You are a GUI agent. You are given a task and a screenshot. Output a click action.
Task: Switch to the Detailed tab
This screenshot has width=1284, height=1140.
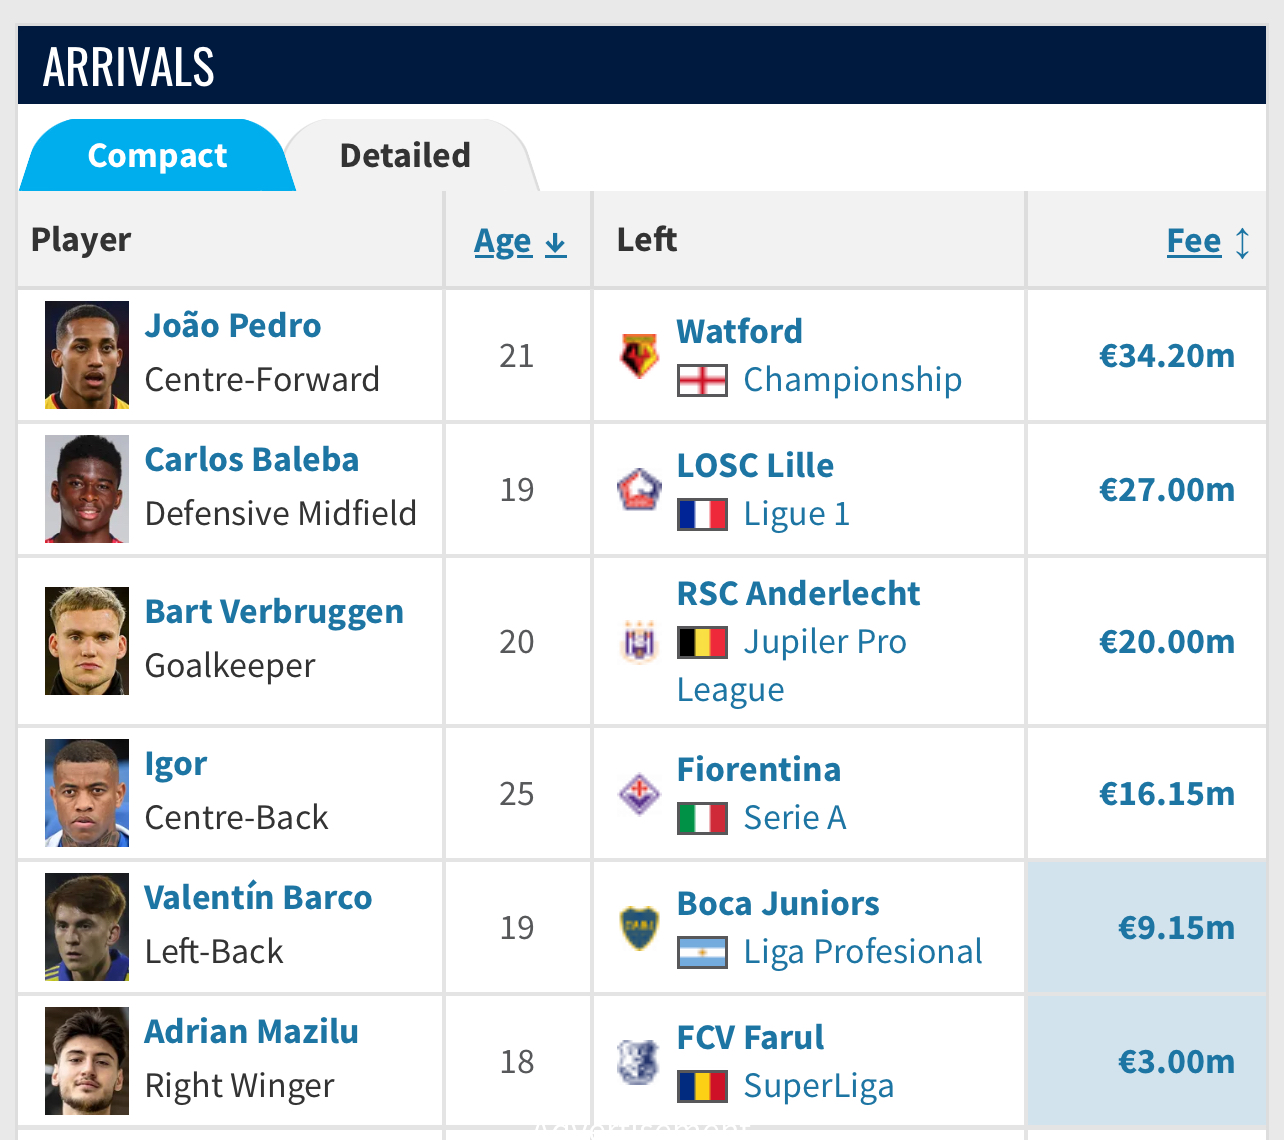point(405,156)
